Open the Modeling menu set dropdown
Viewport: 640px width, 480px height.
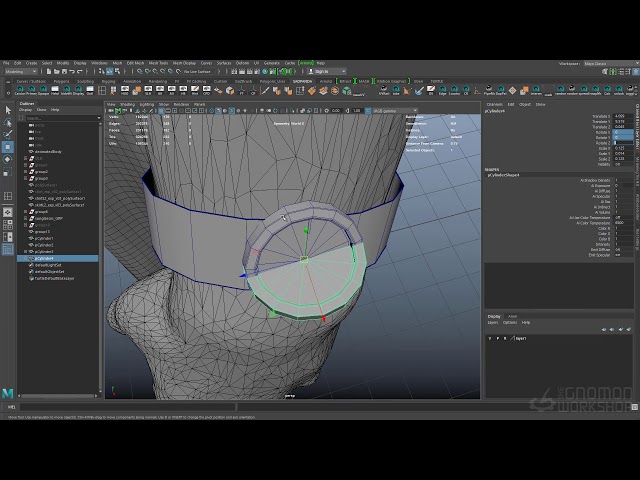(x=20, y=71)
